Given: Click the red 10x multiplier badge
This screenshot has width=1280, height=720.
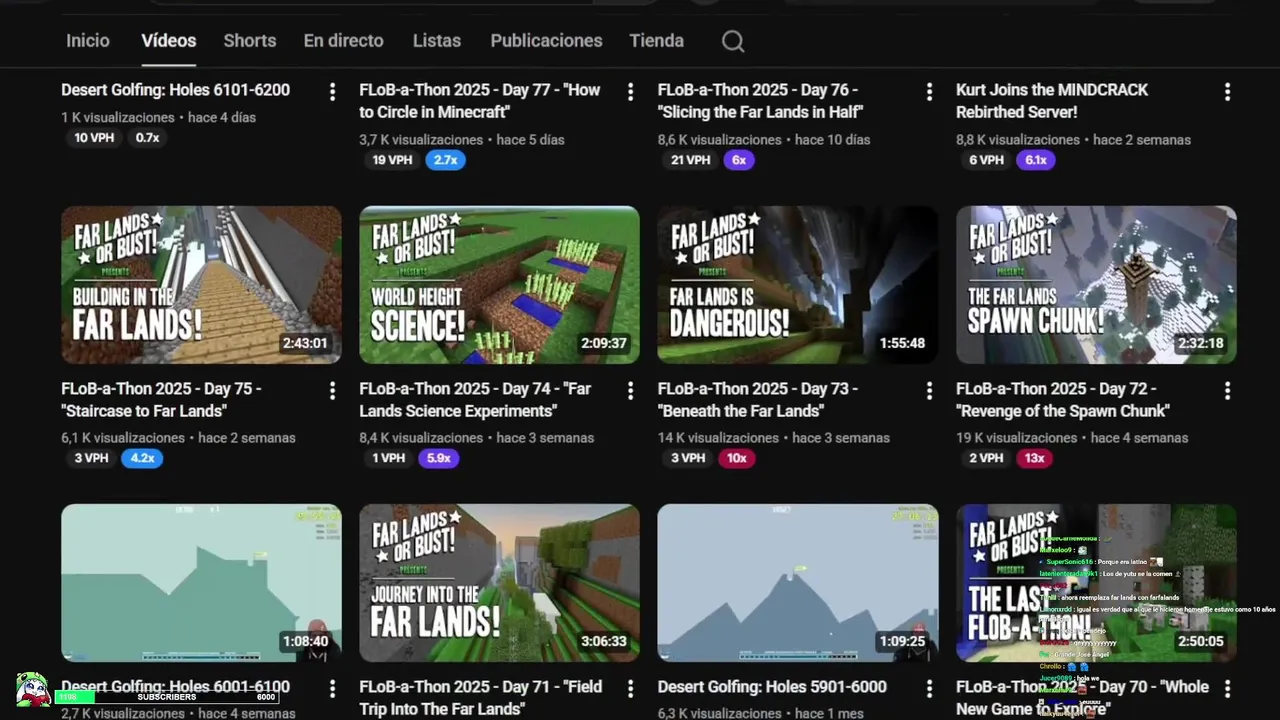Looking at the screenshot, I should [x=737, y=458].
